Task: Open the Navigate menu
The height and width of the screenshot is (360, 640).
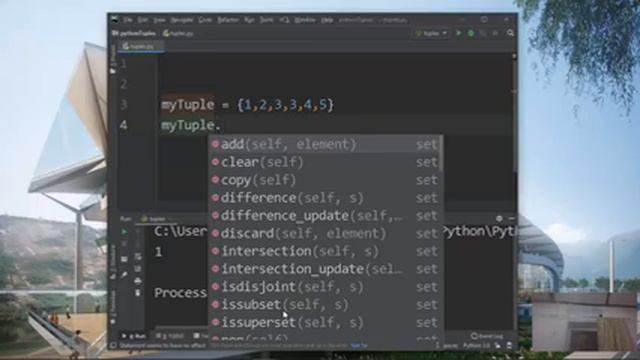Action: [182, 20]
